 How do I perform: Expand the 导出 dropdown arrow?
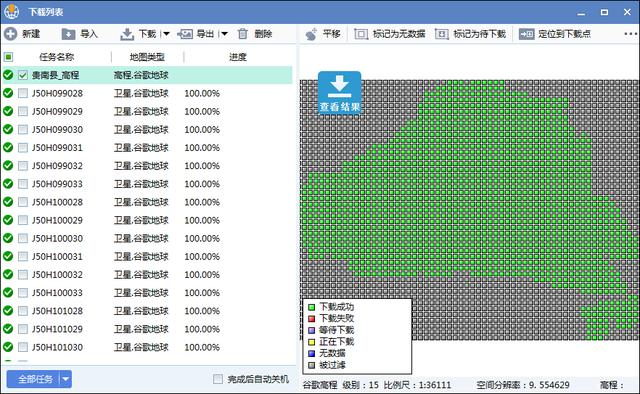[224, 34]
